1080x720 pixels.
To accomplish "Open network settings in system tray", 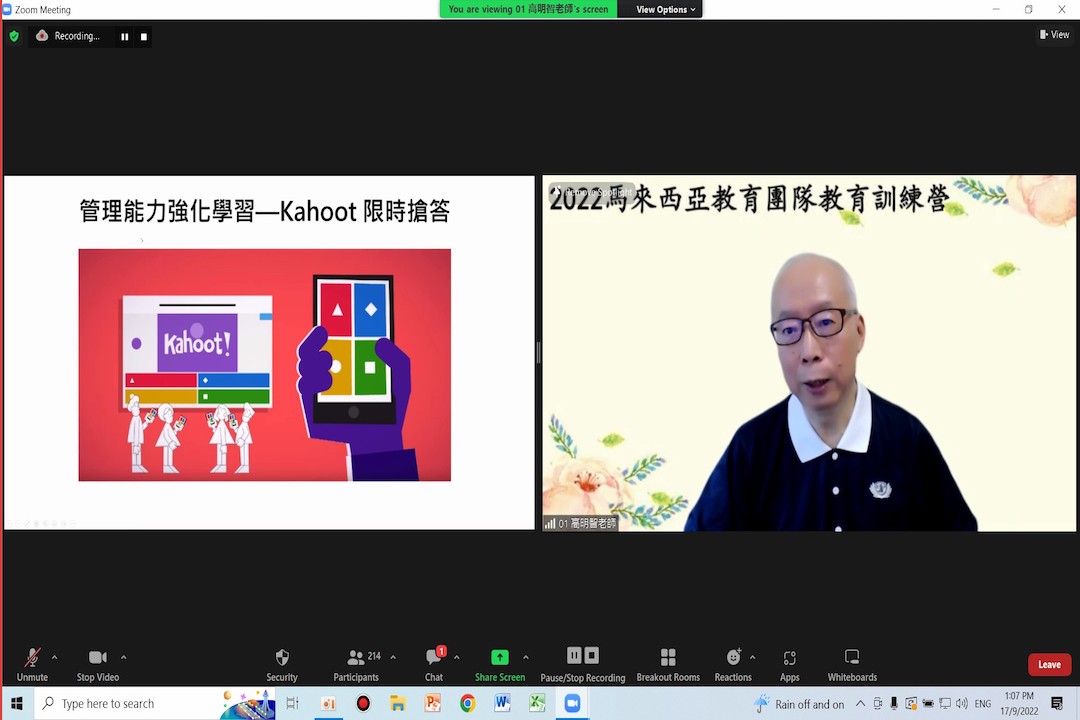I will coord(945,703).
